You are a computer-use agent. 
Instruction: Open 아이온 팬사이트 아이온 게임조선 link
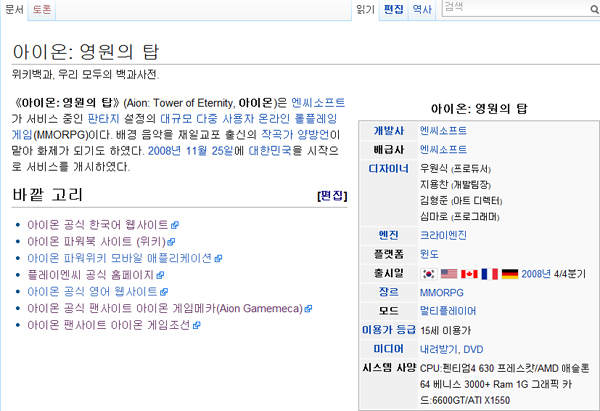pyautogui.click(x=109, y=325)
